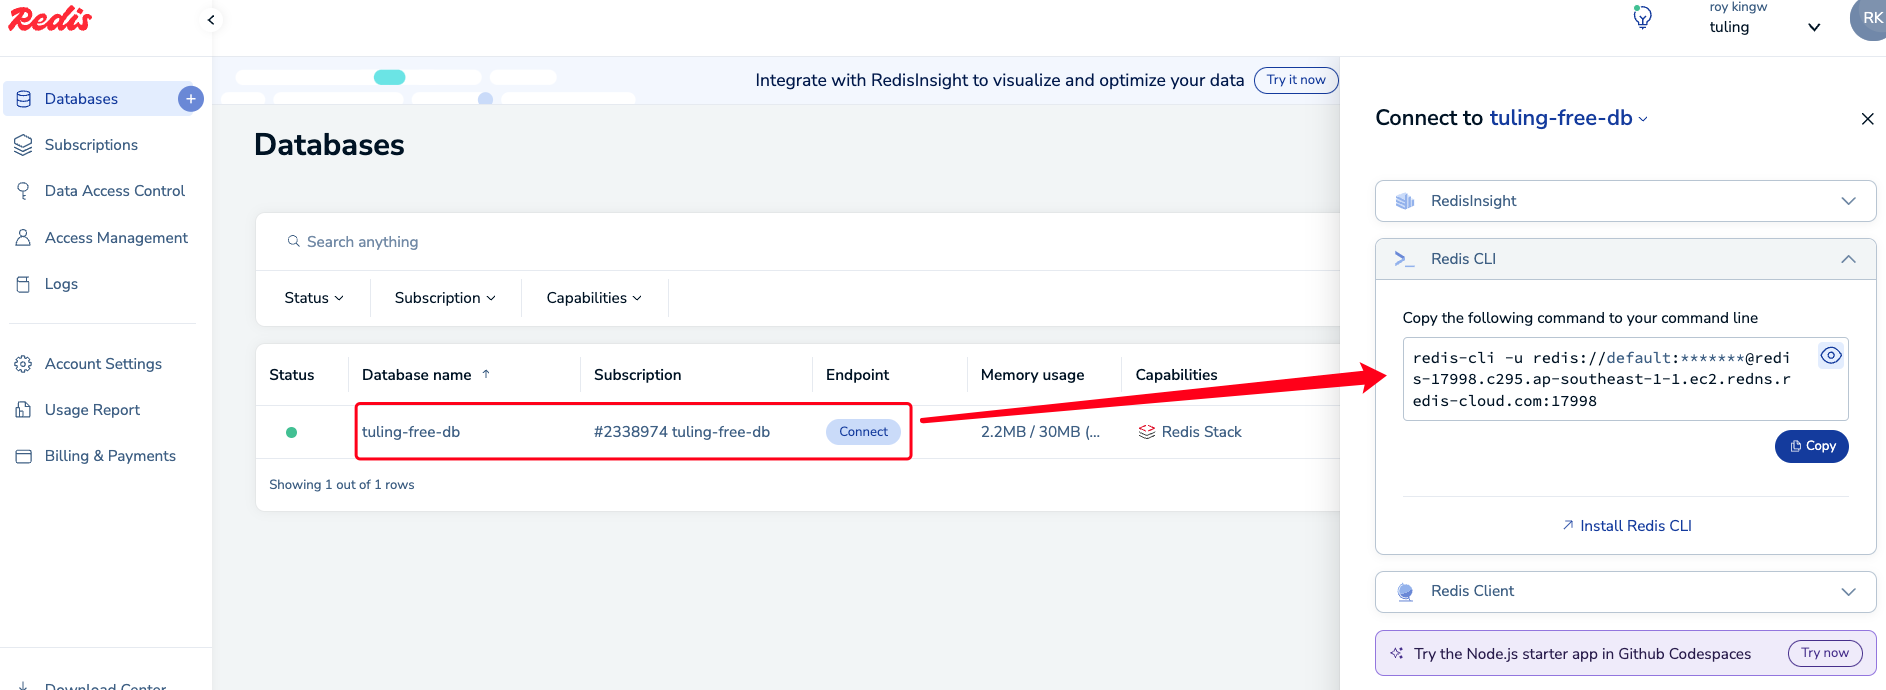The height and width of the screenshot is (690, 1886).
Task: Click the Search anything field
Action: click(797, 242)
